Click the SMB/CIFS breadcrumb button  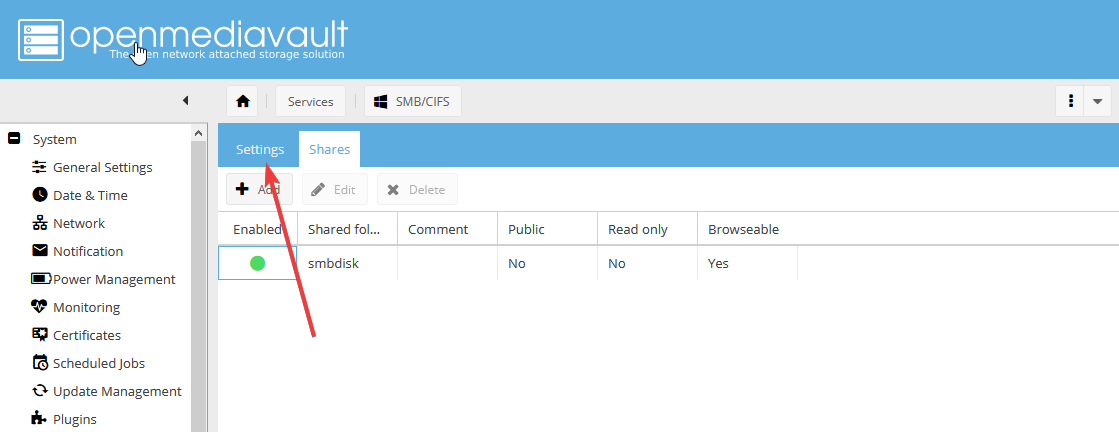[412, 101]
